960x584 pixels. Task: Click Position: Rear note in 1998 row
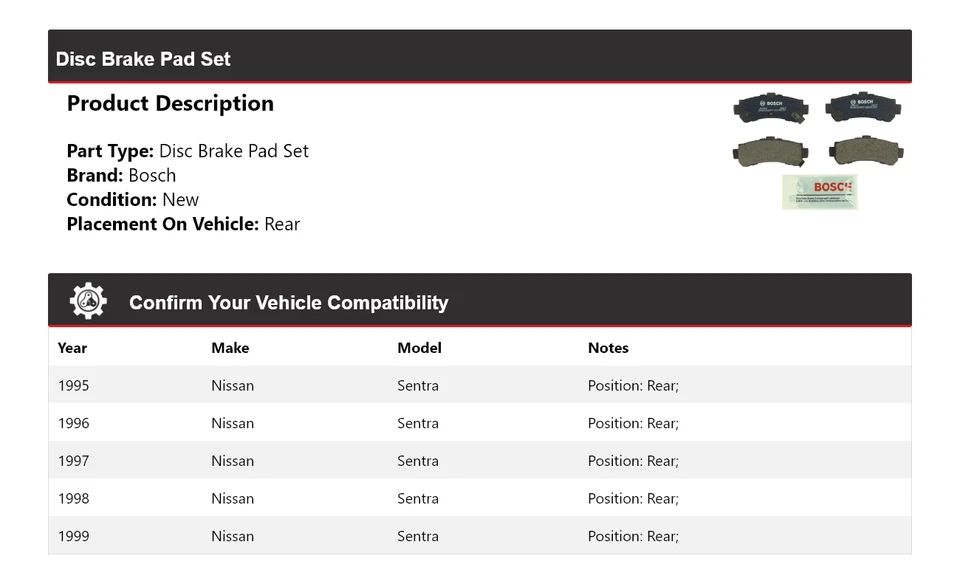(x=633, y=498)
